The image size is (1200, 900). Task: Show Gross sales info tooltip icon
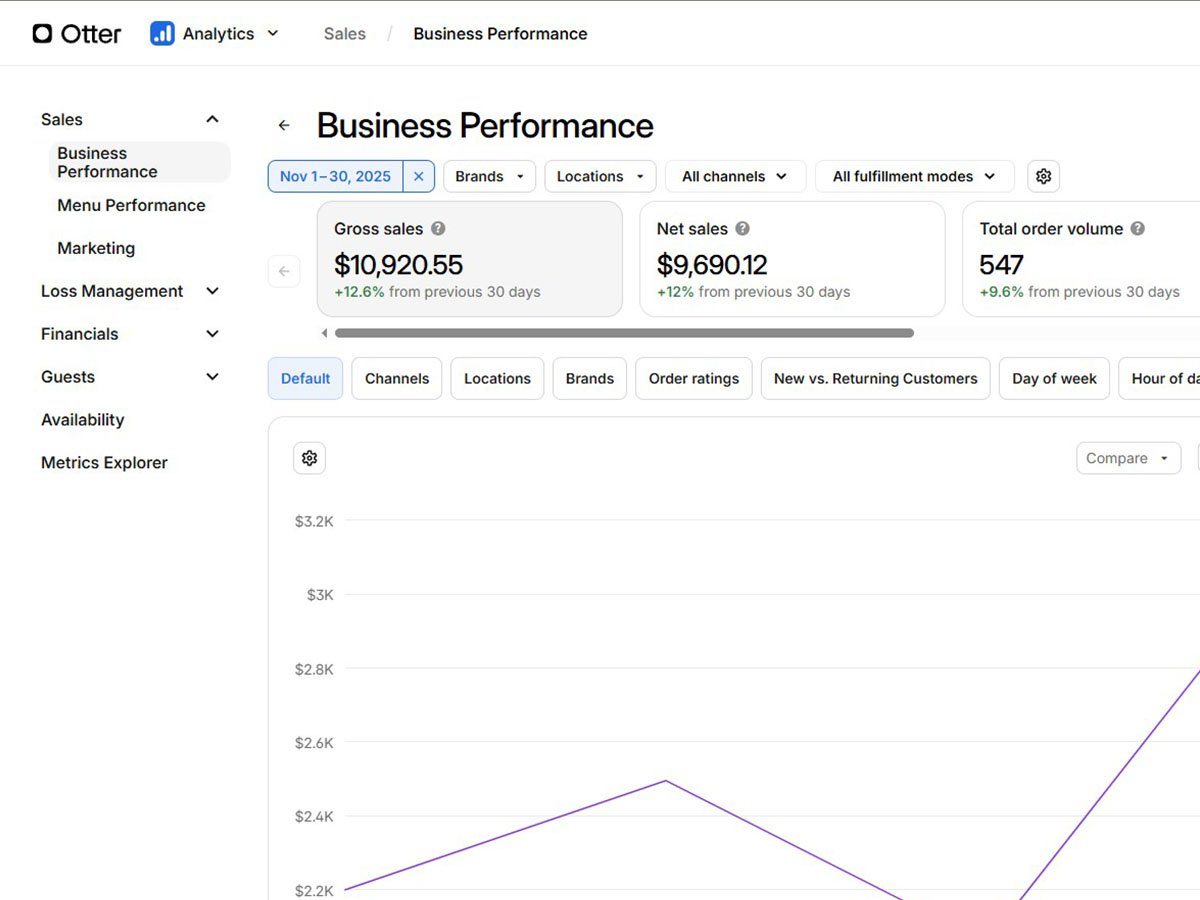click(438, 229)
